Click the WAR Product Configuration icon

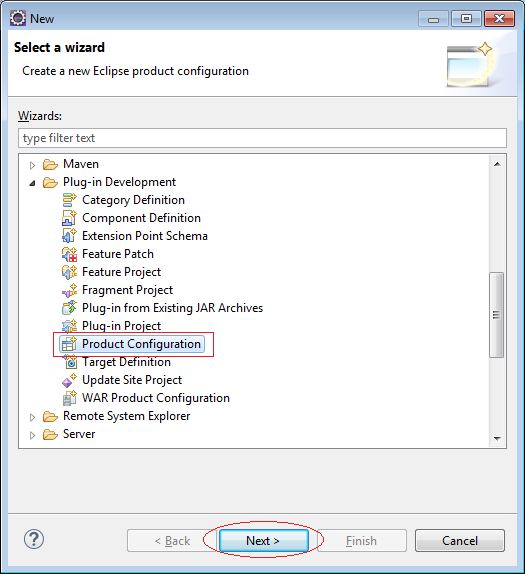pyautogui.click(x=69, y=398)
